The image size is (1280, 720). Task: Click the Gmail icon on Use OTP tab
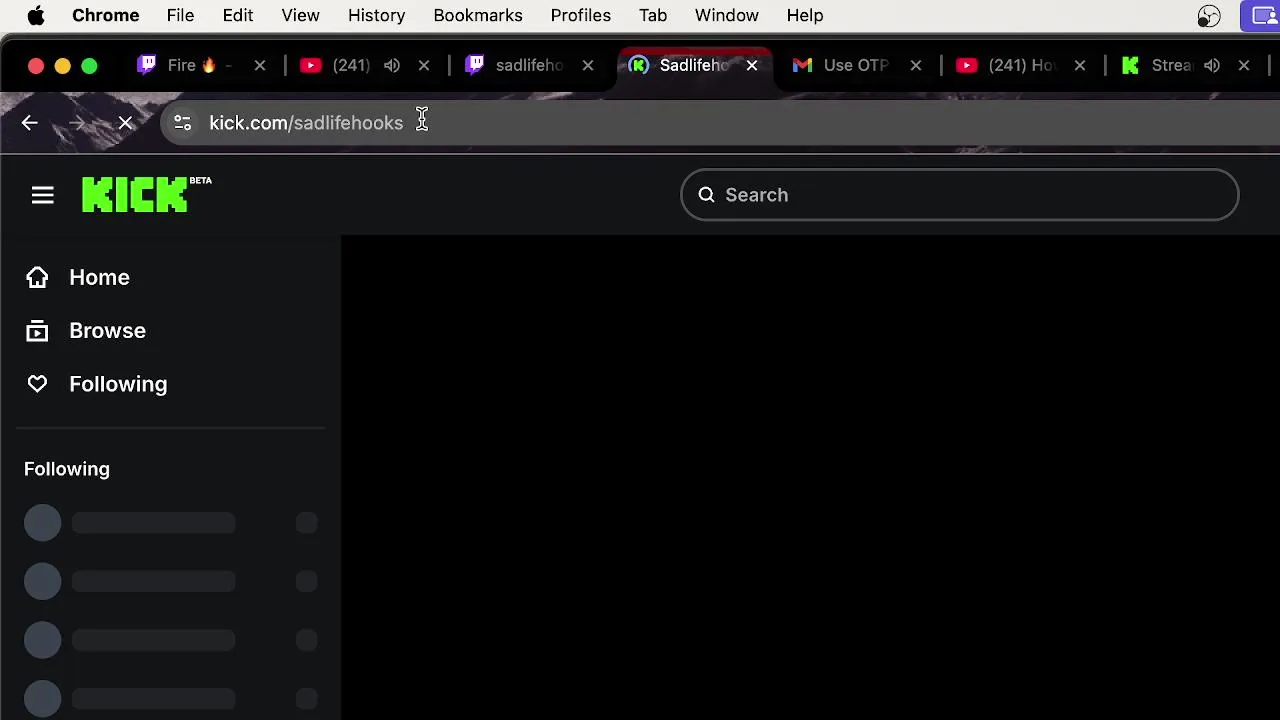(x=802, y=65)
